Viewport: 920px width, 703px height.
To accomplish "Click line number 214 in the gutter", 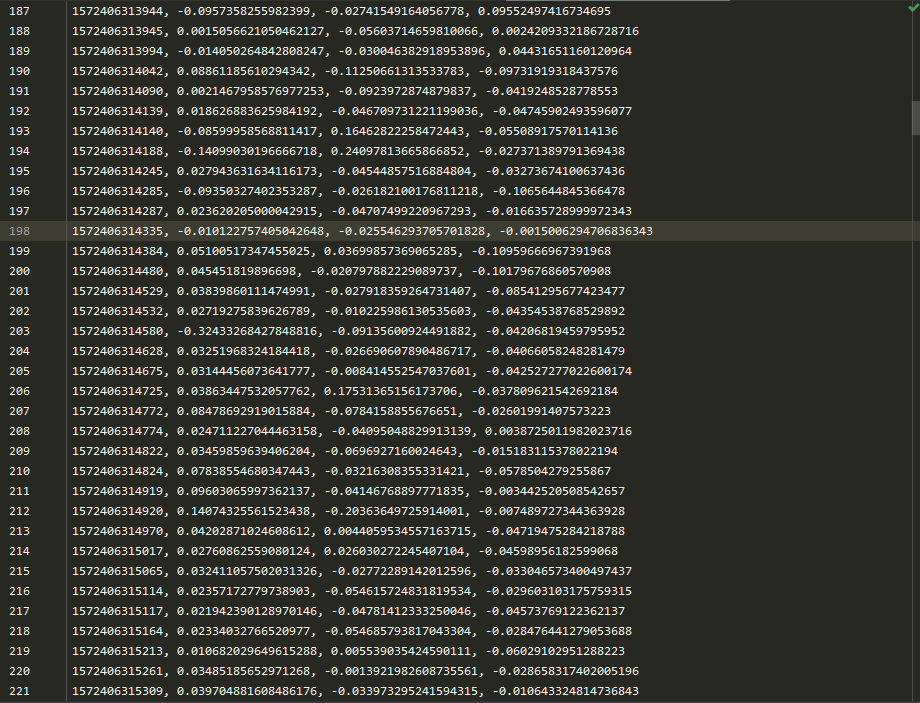I will tap(19, 551).
